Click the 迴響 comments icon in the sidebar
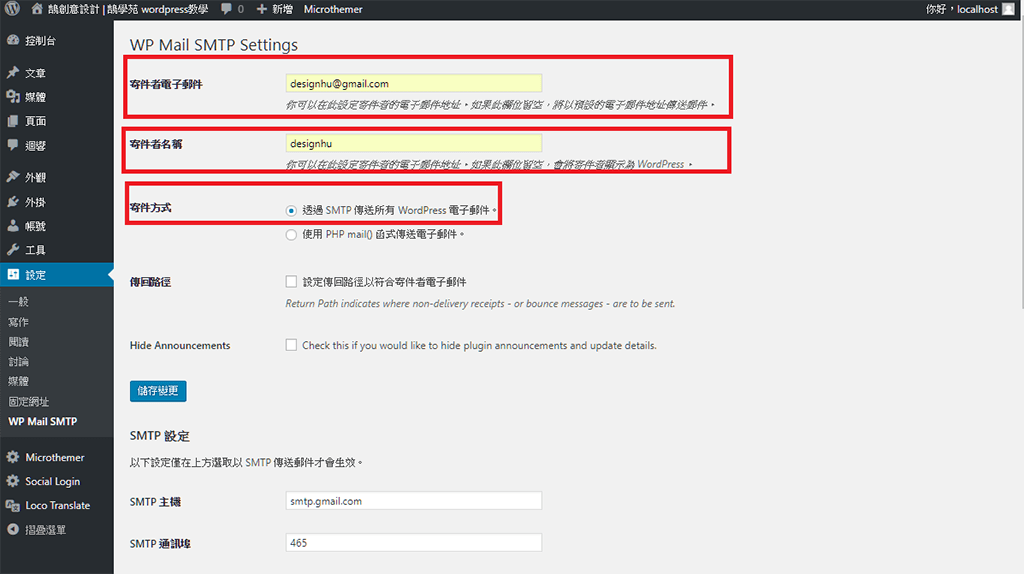The width and height of the screenshot is (1024, 574). pos(13,145)
